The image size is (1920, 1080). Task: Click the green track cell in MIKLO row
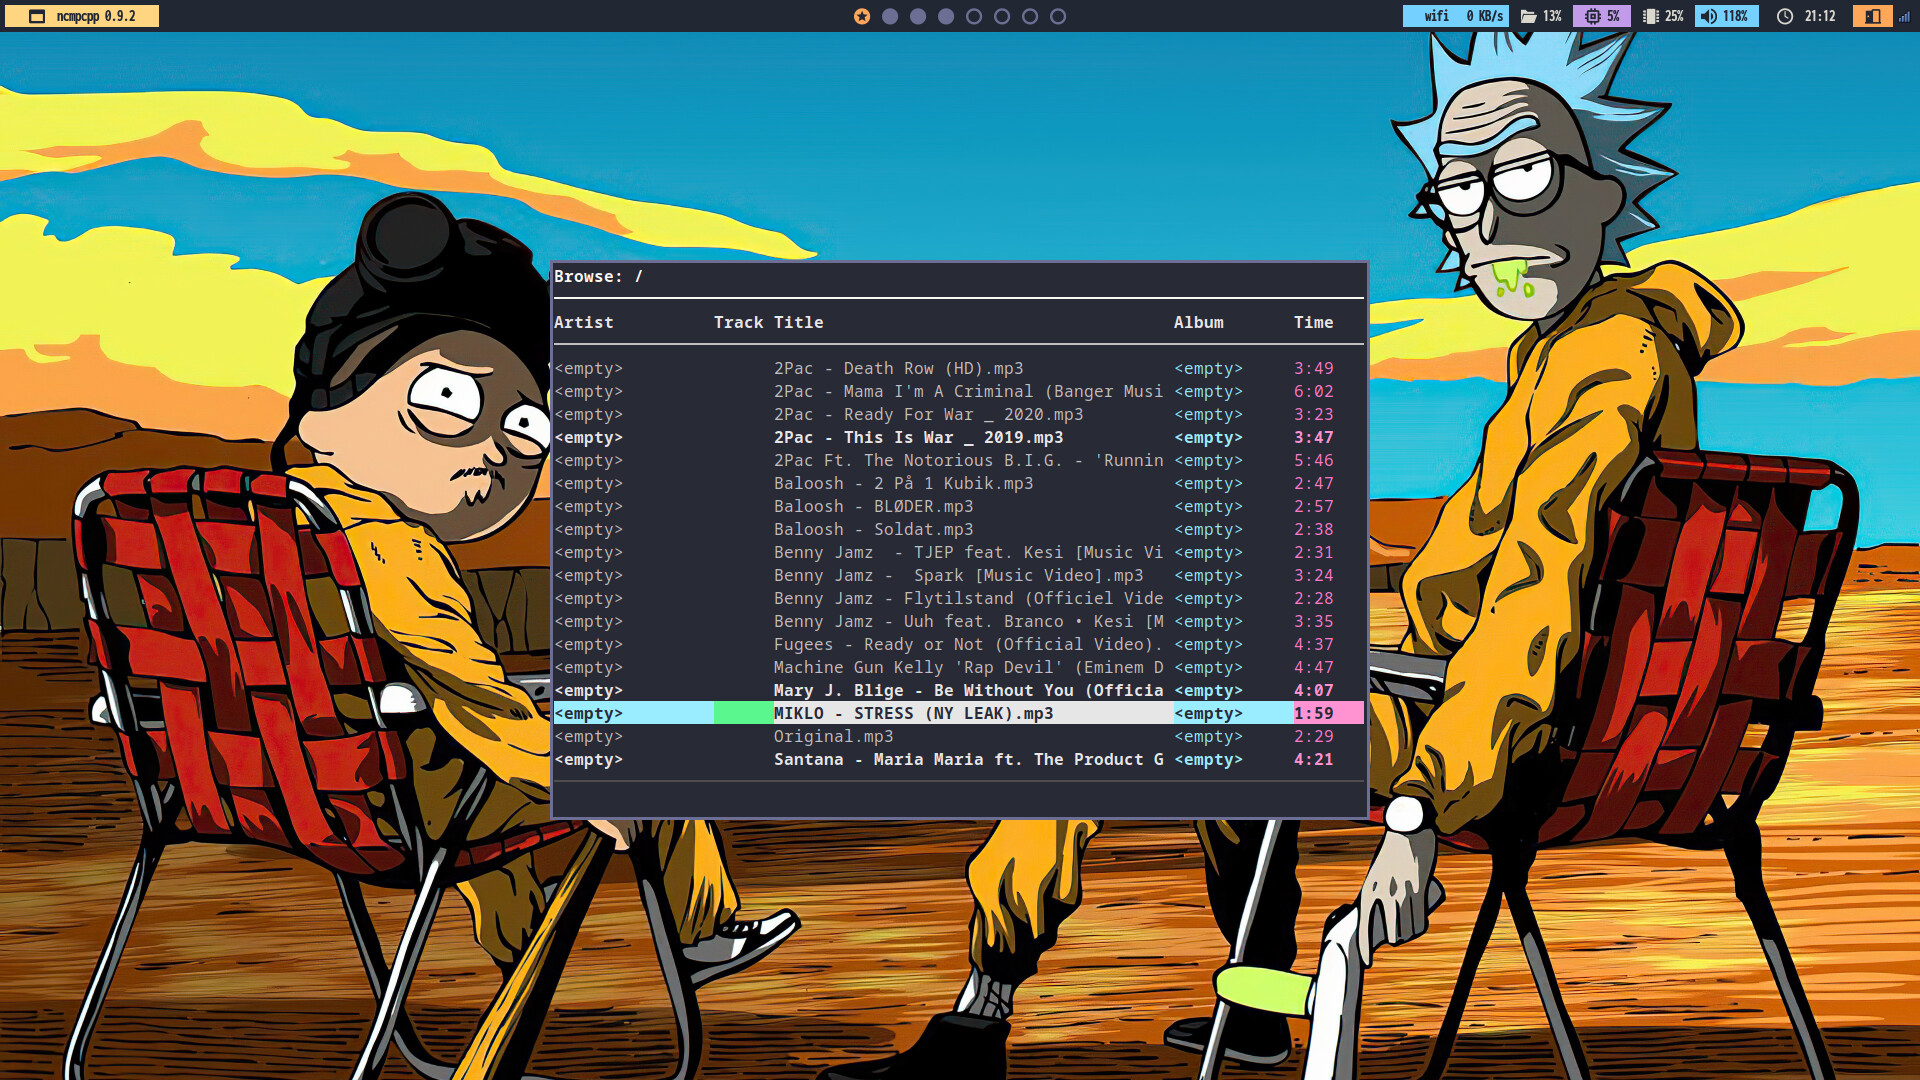tap(743, 713)
